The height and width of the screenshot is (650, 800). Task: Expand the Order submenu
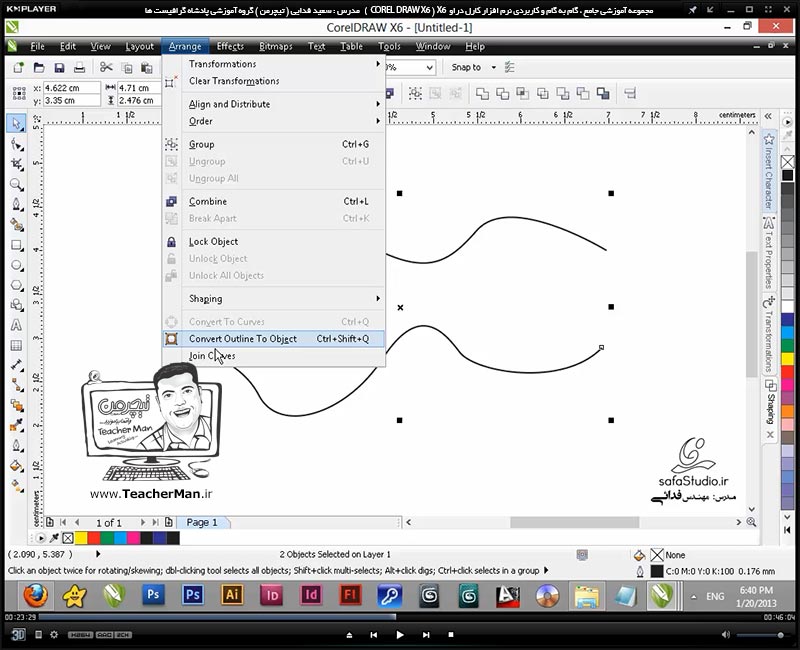285,121
